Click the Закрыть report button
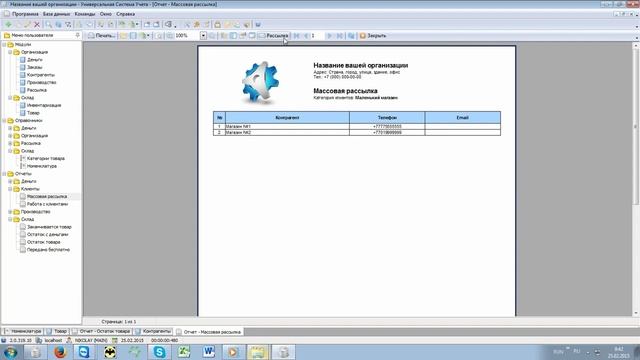Screen dimensions: 640x360 pyautogui.click(x=373, y=36)
